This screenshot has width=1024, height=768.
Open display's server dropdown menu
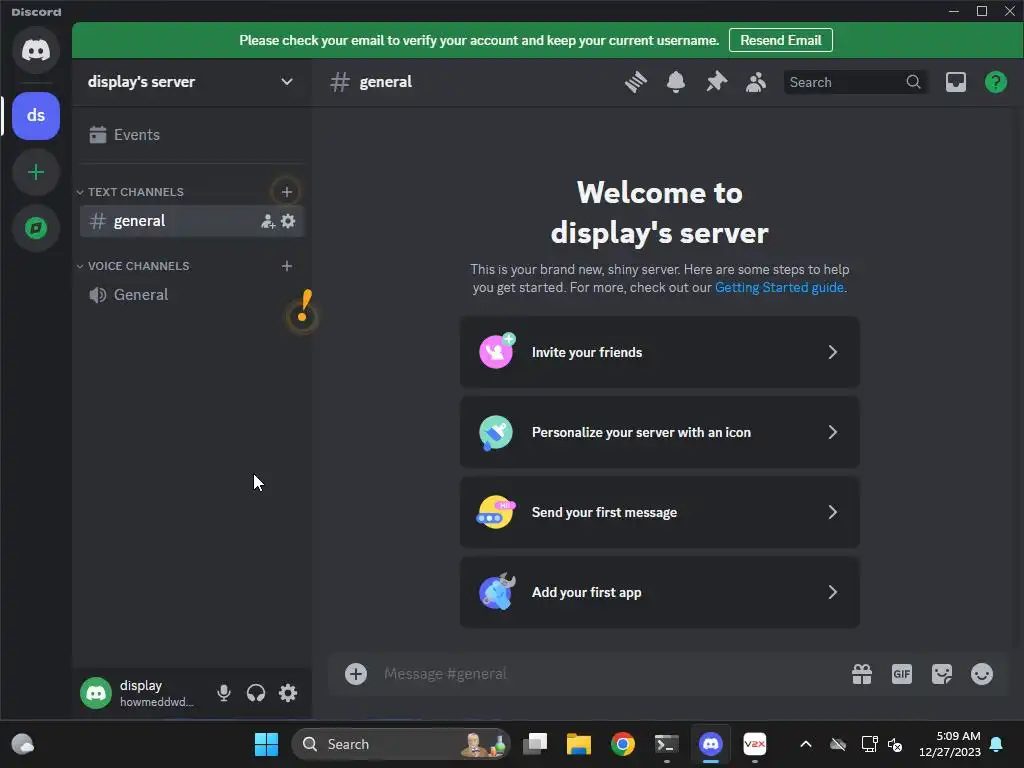coord(191,82)
